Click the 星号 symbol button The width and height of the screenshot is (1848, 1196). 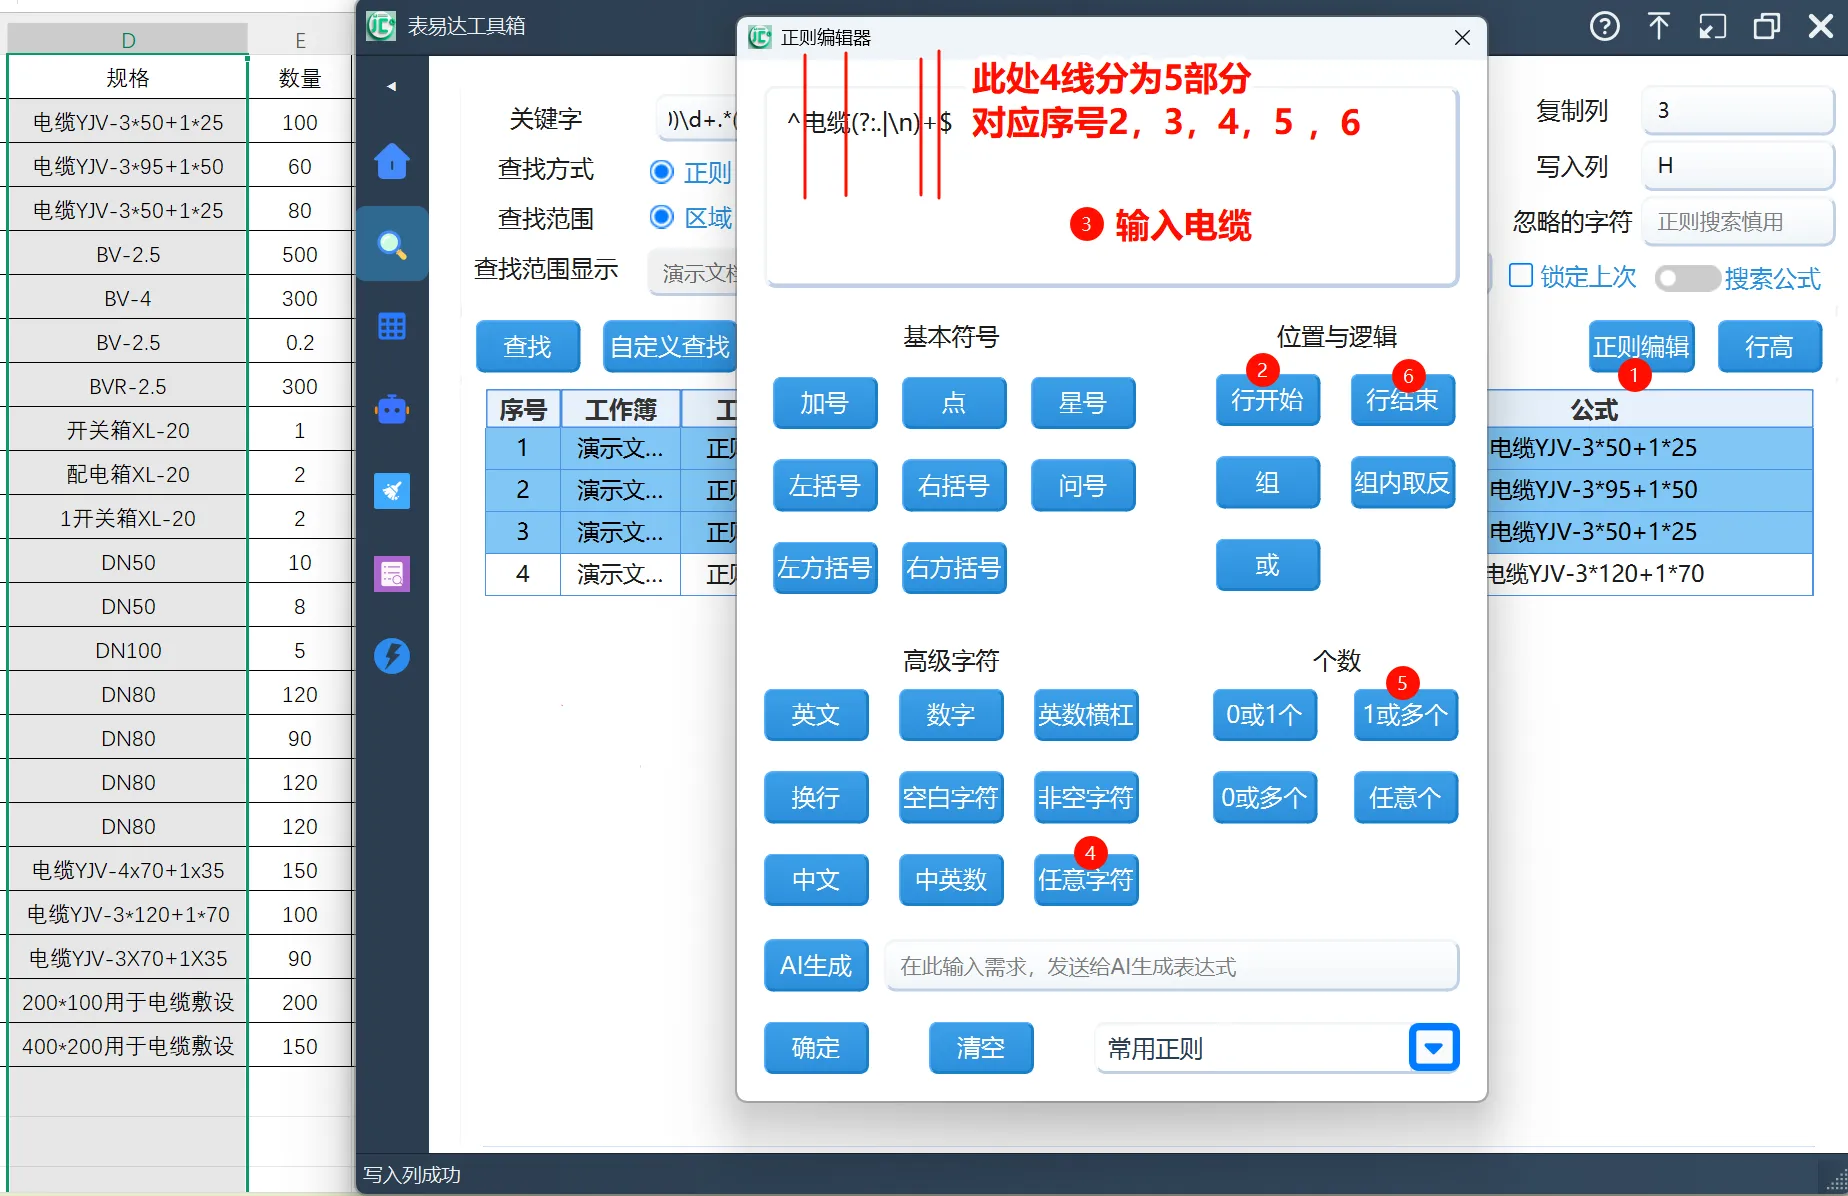(x=1083, y=403)
